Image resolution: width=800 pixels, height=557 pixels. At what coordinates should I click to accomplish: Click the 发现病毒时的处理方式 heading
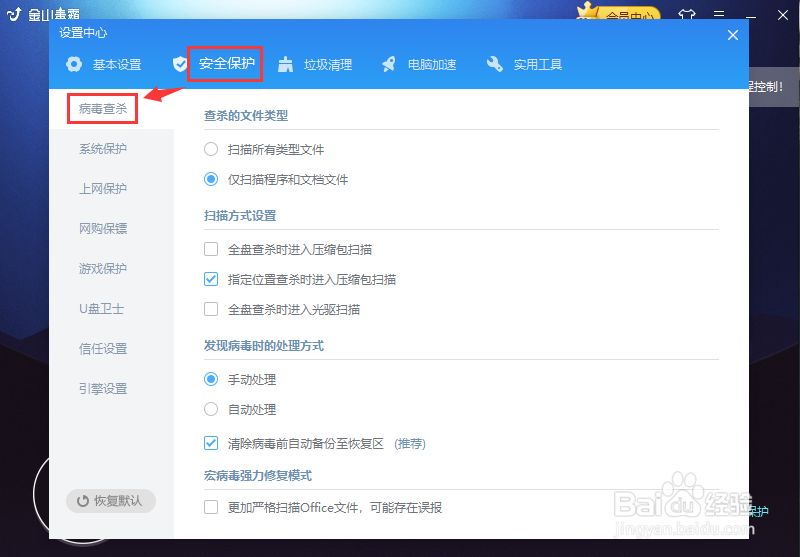pos(264,346)
